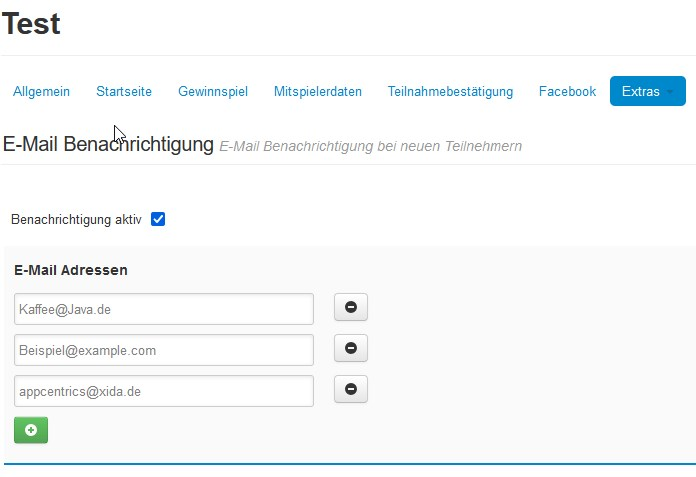Click the Test page title
This screenshot has width=696, height=477.
coord(32,24)
